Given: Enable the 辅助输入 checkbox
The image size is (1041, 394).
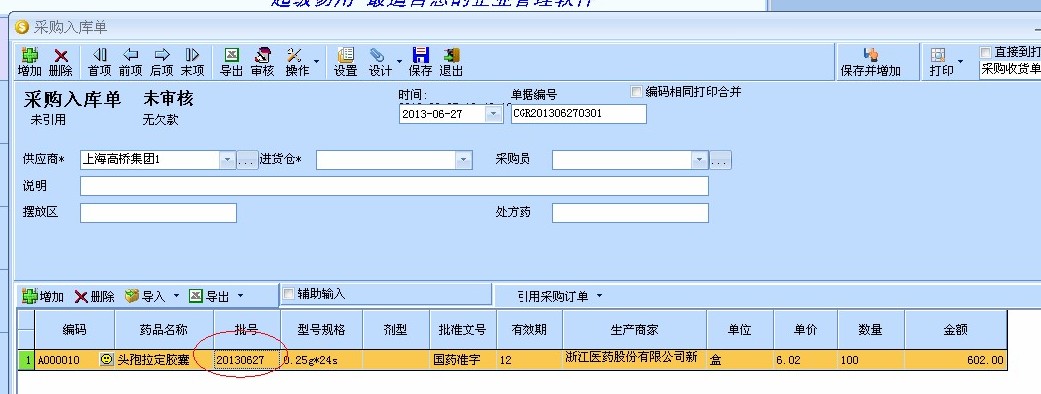Looking at the screenshot, I should coord(288,293).
